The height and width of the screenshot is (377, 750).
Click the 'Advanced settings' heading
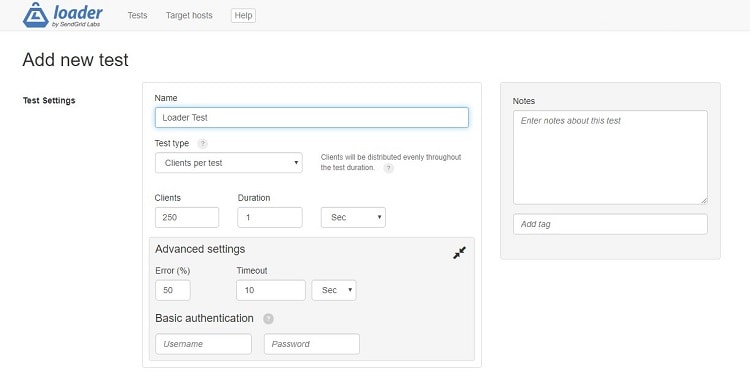click(200, 249)
